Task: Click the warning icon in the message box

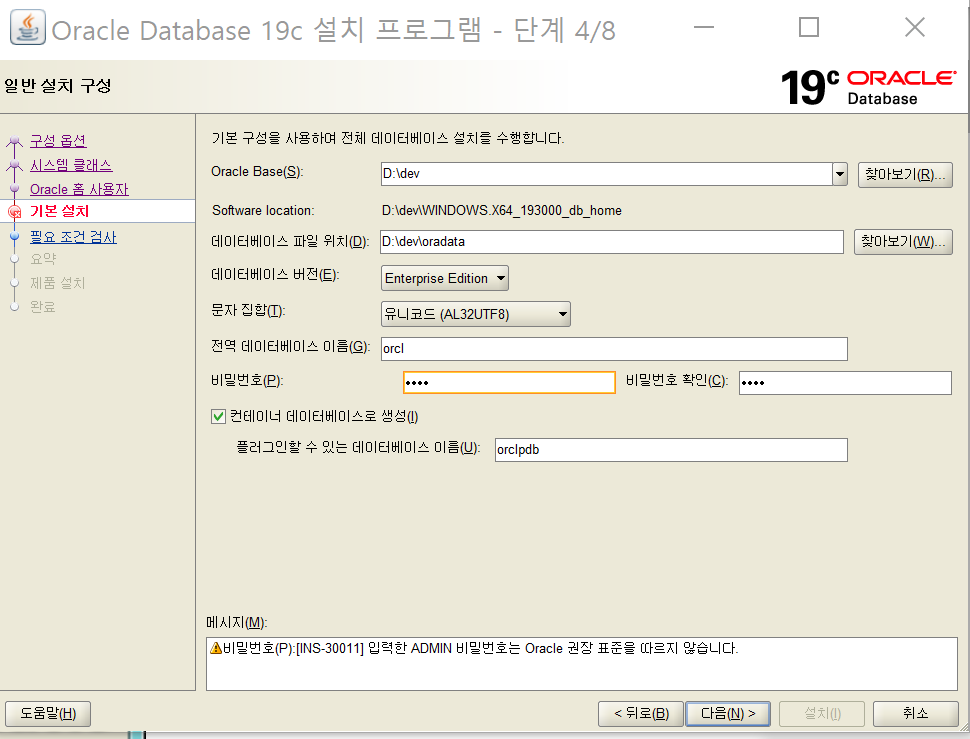Action: pos(216,648)
